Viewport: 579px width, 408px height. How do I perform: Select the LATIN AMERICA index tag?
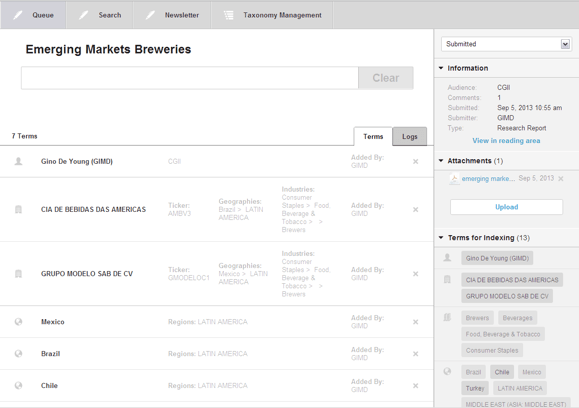520,388
